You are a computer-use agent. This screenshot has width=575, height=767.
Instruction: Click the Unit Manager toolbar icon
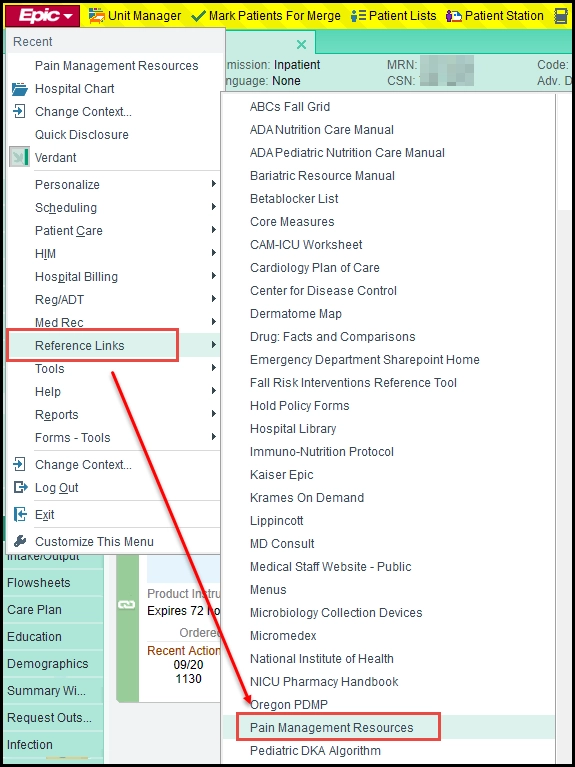[x=96, y=16]
